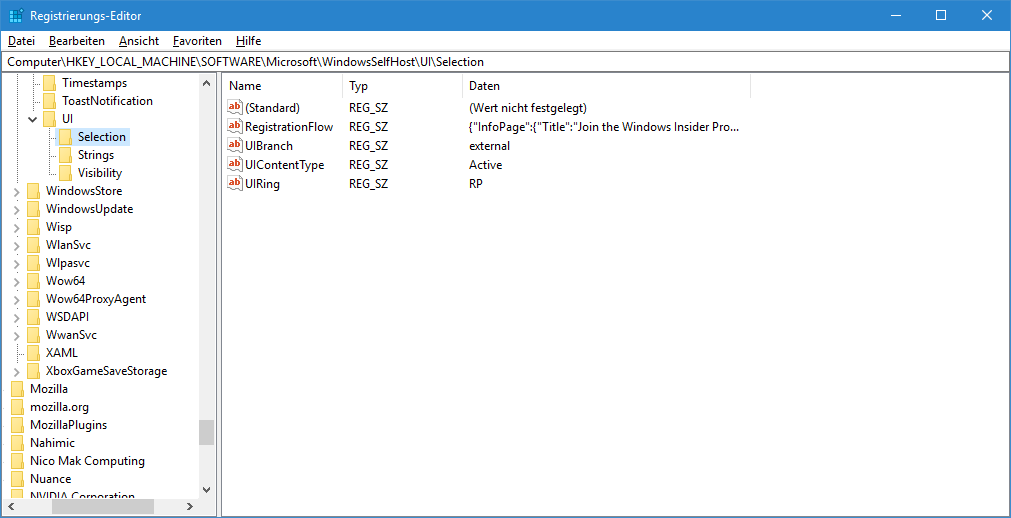Expand the WlanSvc key
The width and height of the screenshot is (1011, 518).
[x=16, y=246]
